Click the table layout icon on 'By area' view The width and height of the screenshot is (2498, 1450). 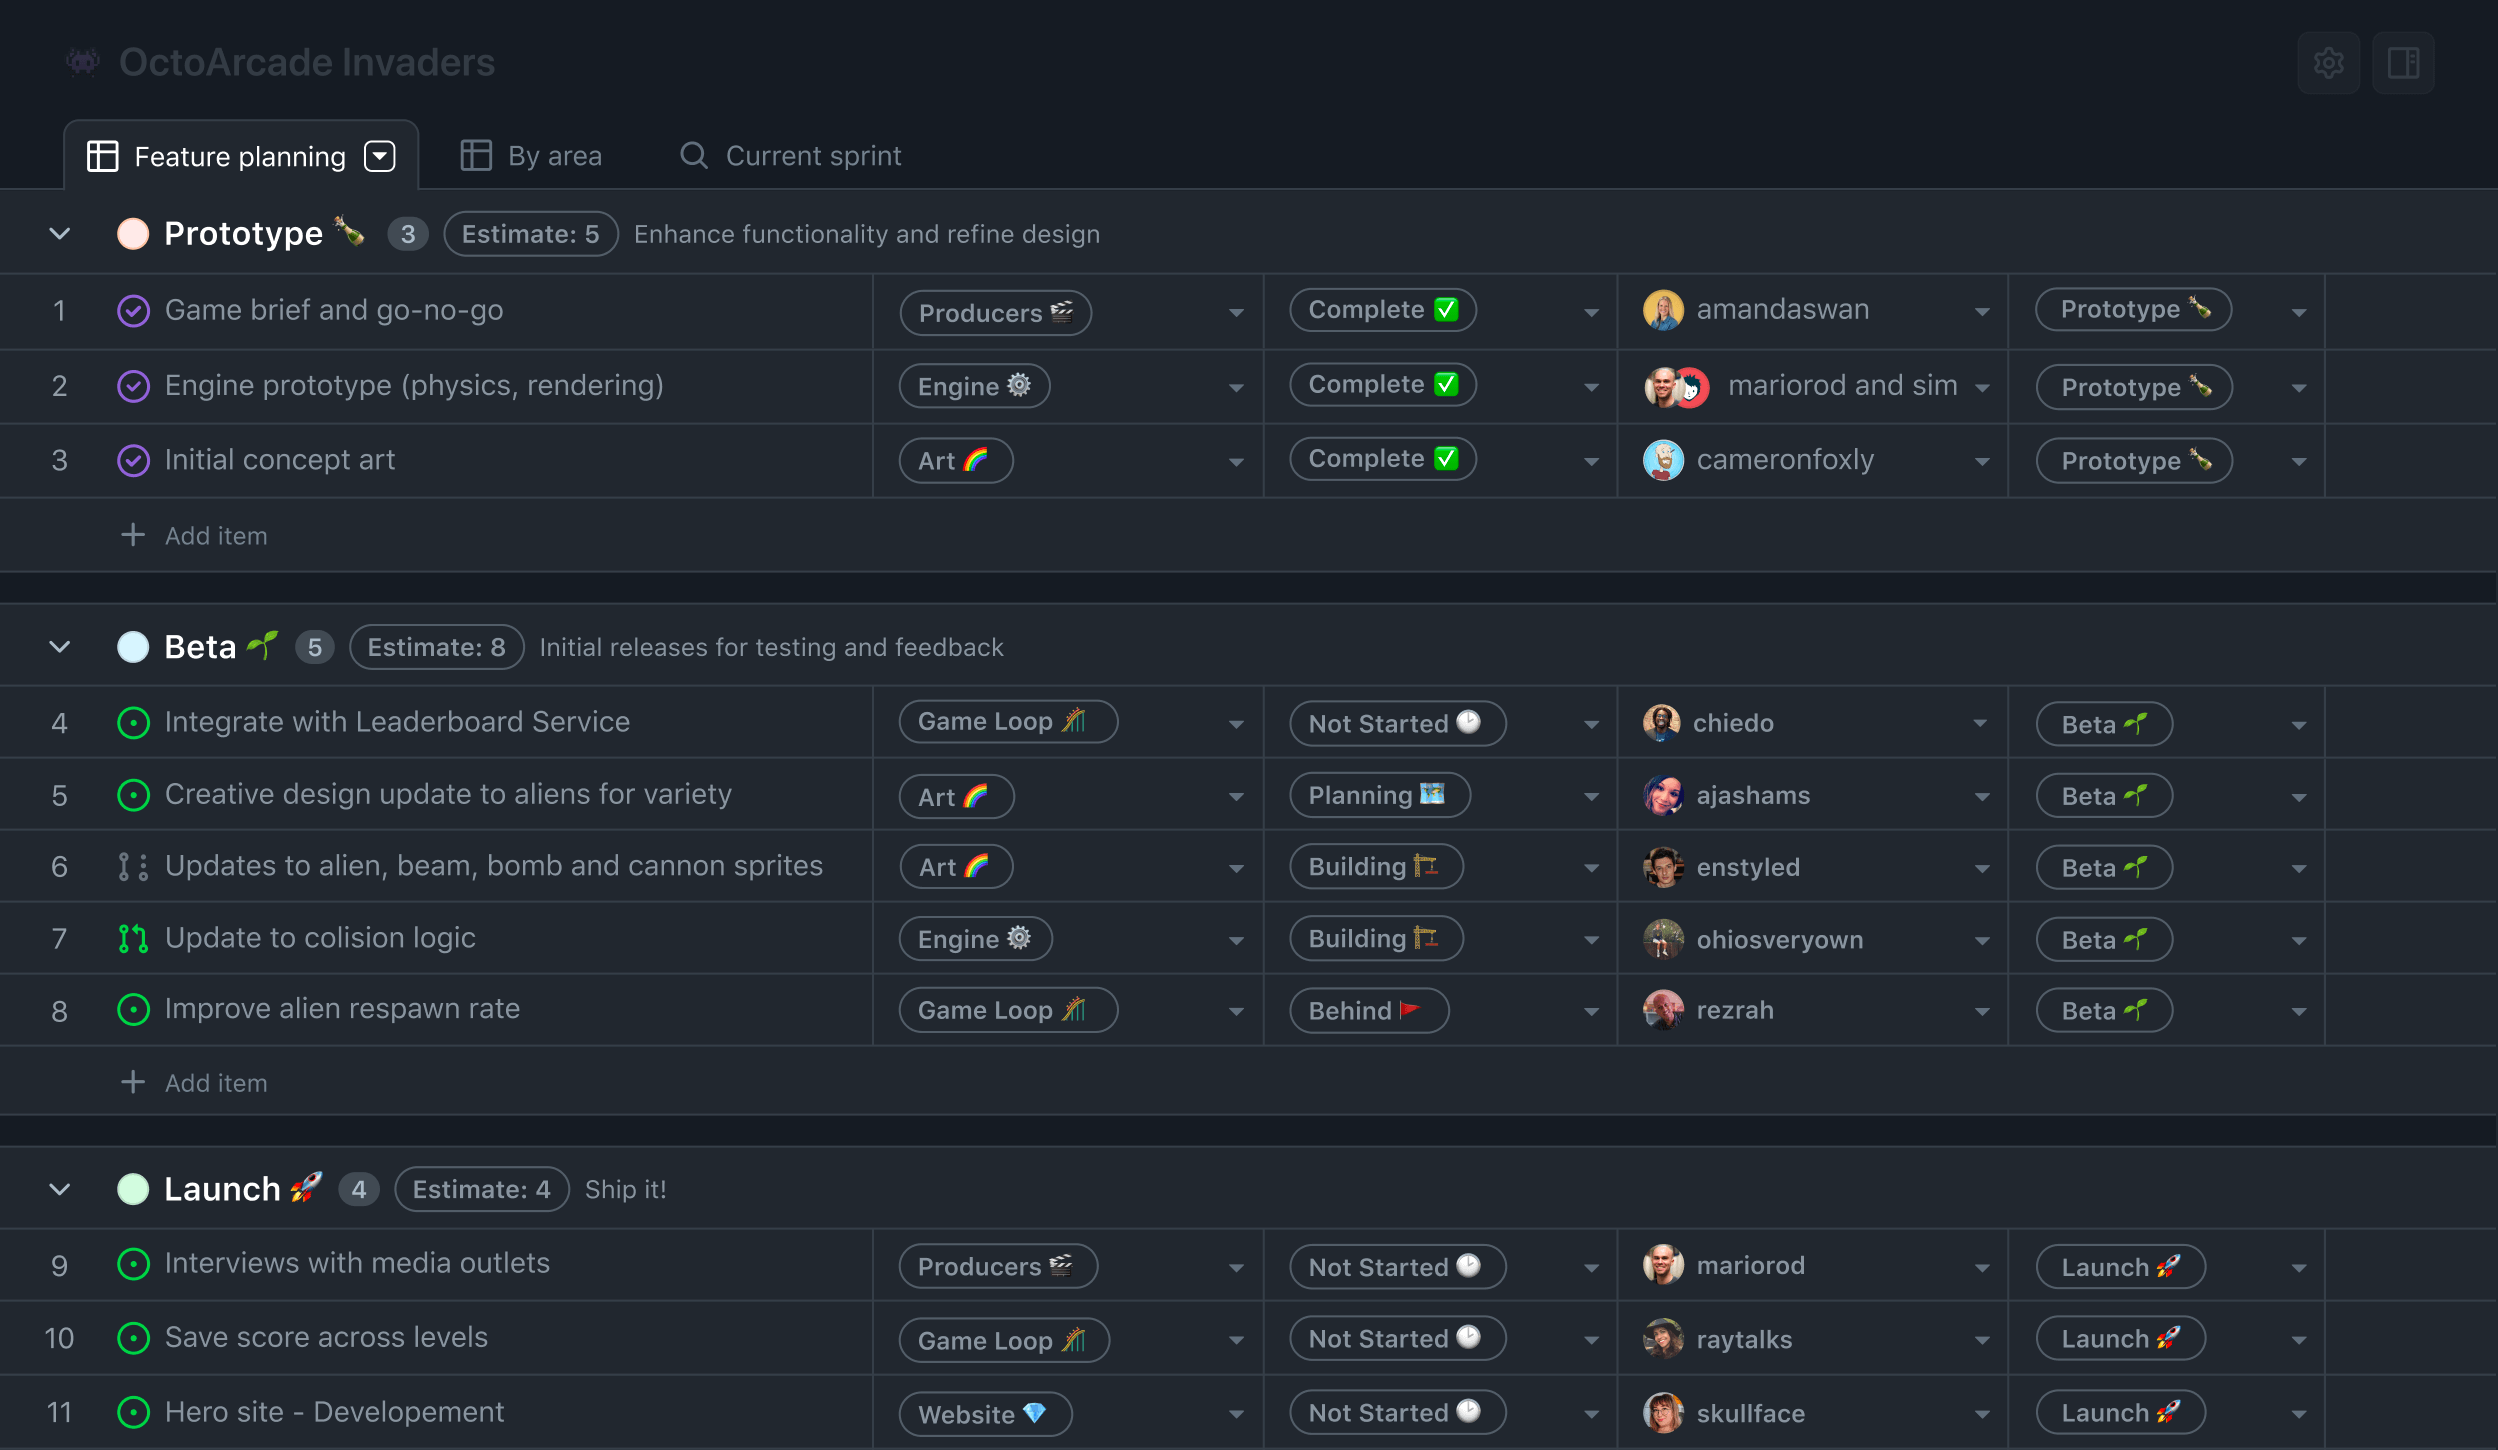tap(477, 155)
